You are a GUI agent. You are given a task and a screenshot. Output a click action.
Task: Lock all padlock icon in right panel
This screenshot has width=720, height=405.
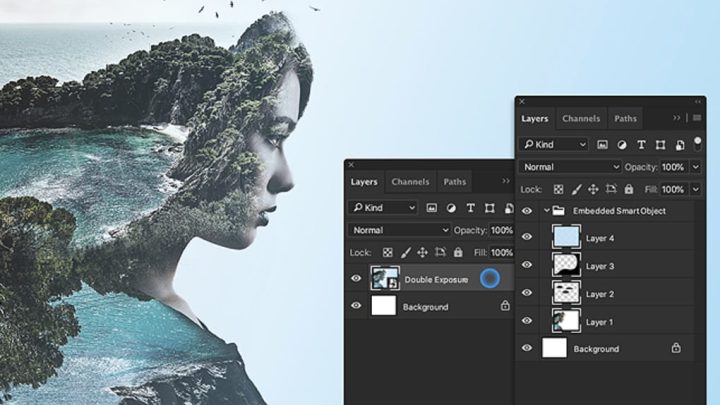tap(629, 189)
